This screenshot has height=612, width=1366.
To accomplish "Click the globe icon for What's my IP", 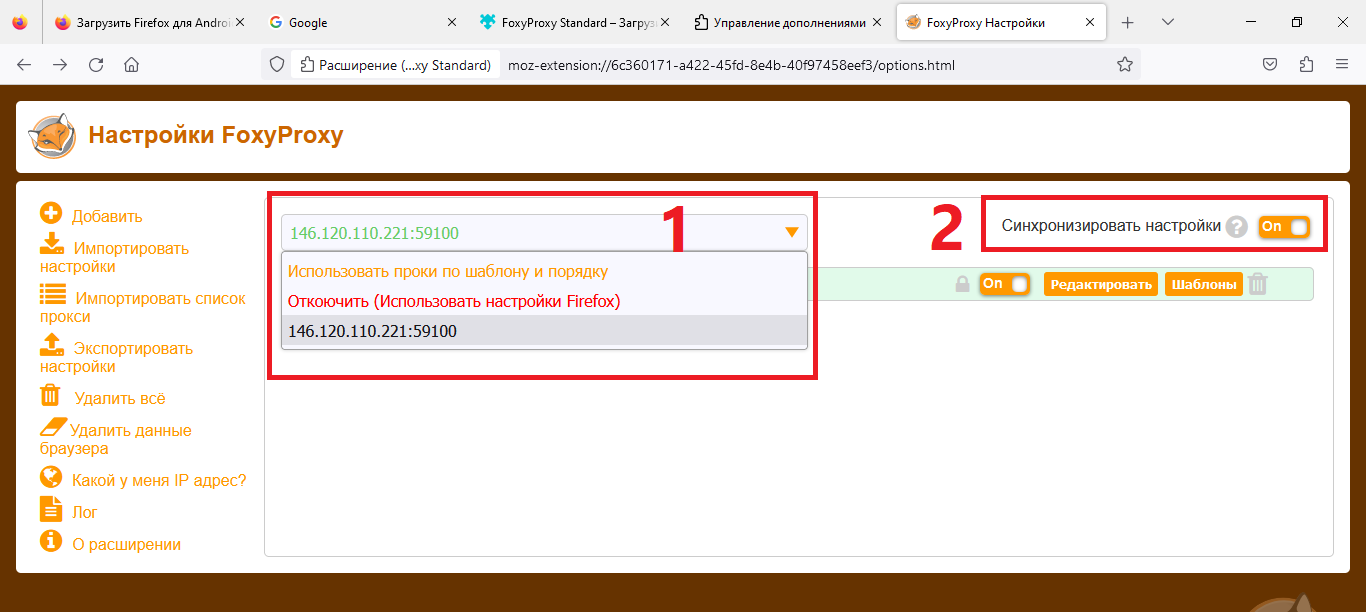I will point(51,478).
